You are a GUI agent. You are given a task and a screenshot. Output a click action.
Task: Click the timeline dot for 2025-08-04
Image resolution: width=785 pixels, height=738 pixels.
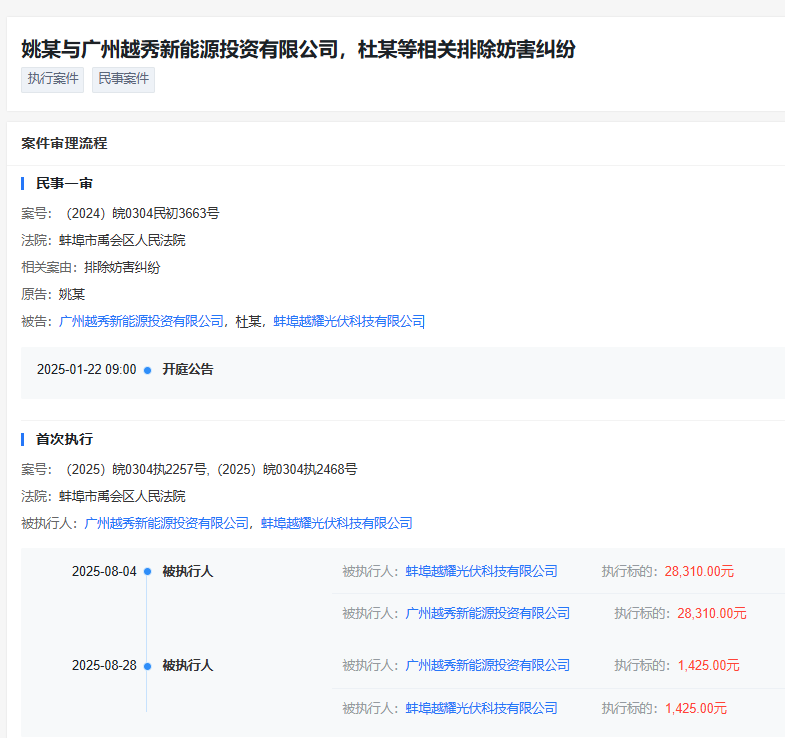point(147,572)
